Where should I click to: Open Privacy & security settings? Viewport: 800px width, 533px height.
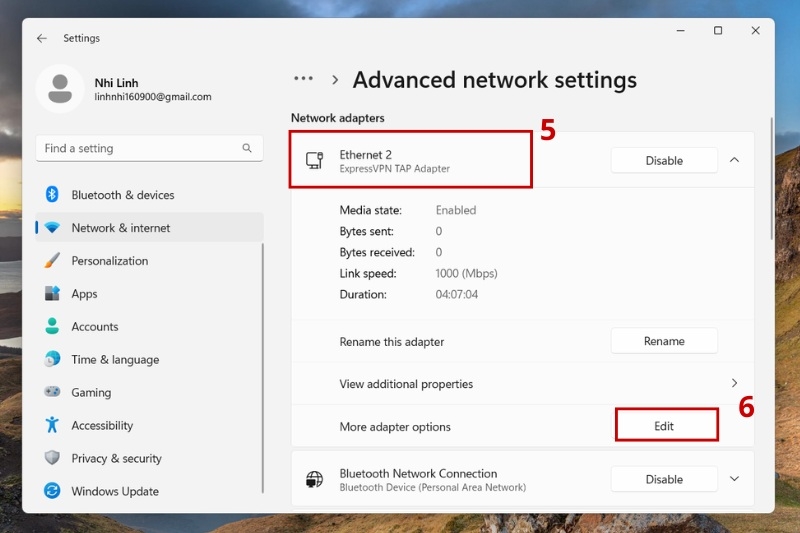tap(149, 458)
